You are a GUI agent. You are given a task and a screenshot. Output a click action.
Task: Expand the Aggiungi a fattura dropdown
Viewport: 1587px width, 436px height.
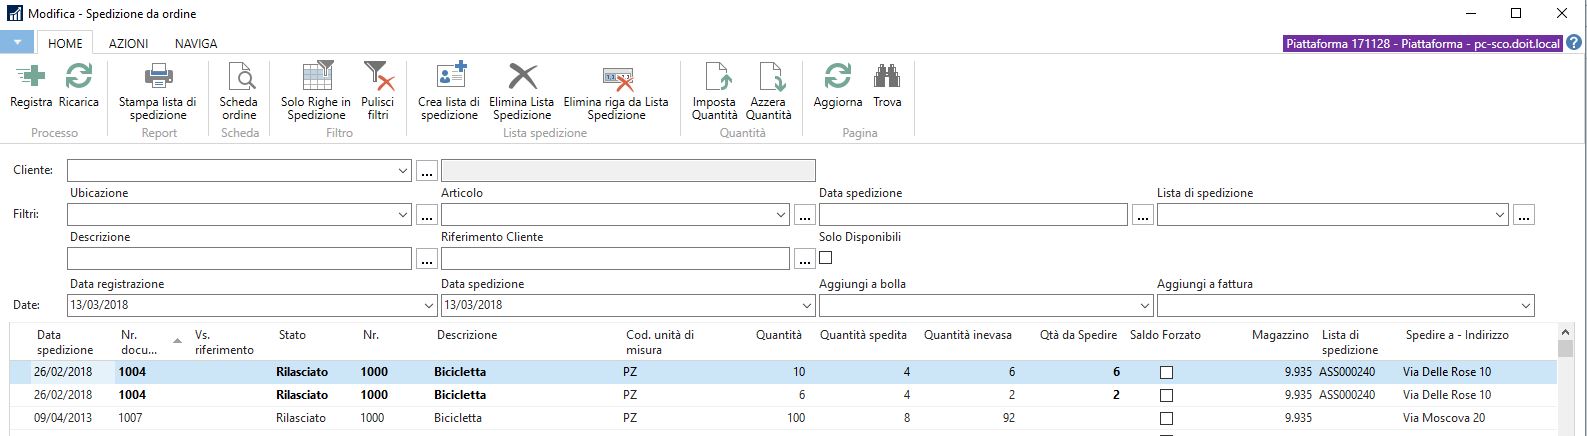(1526, 306)
